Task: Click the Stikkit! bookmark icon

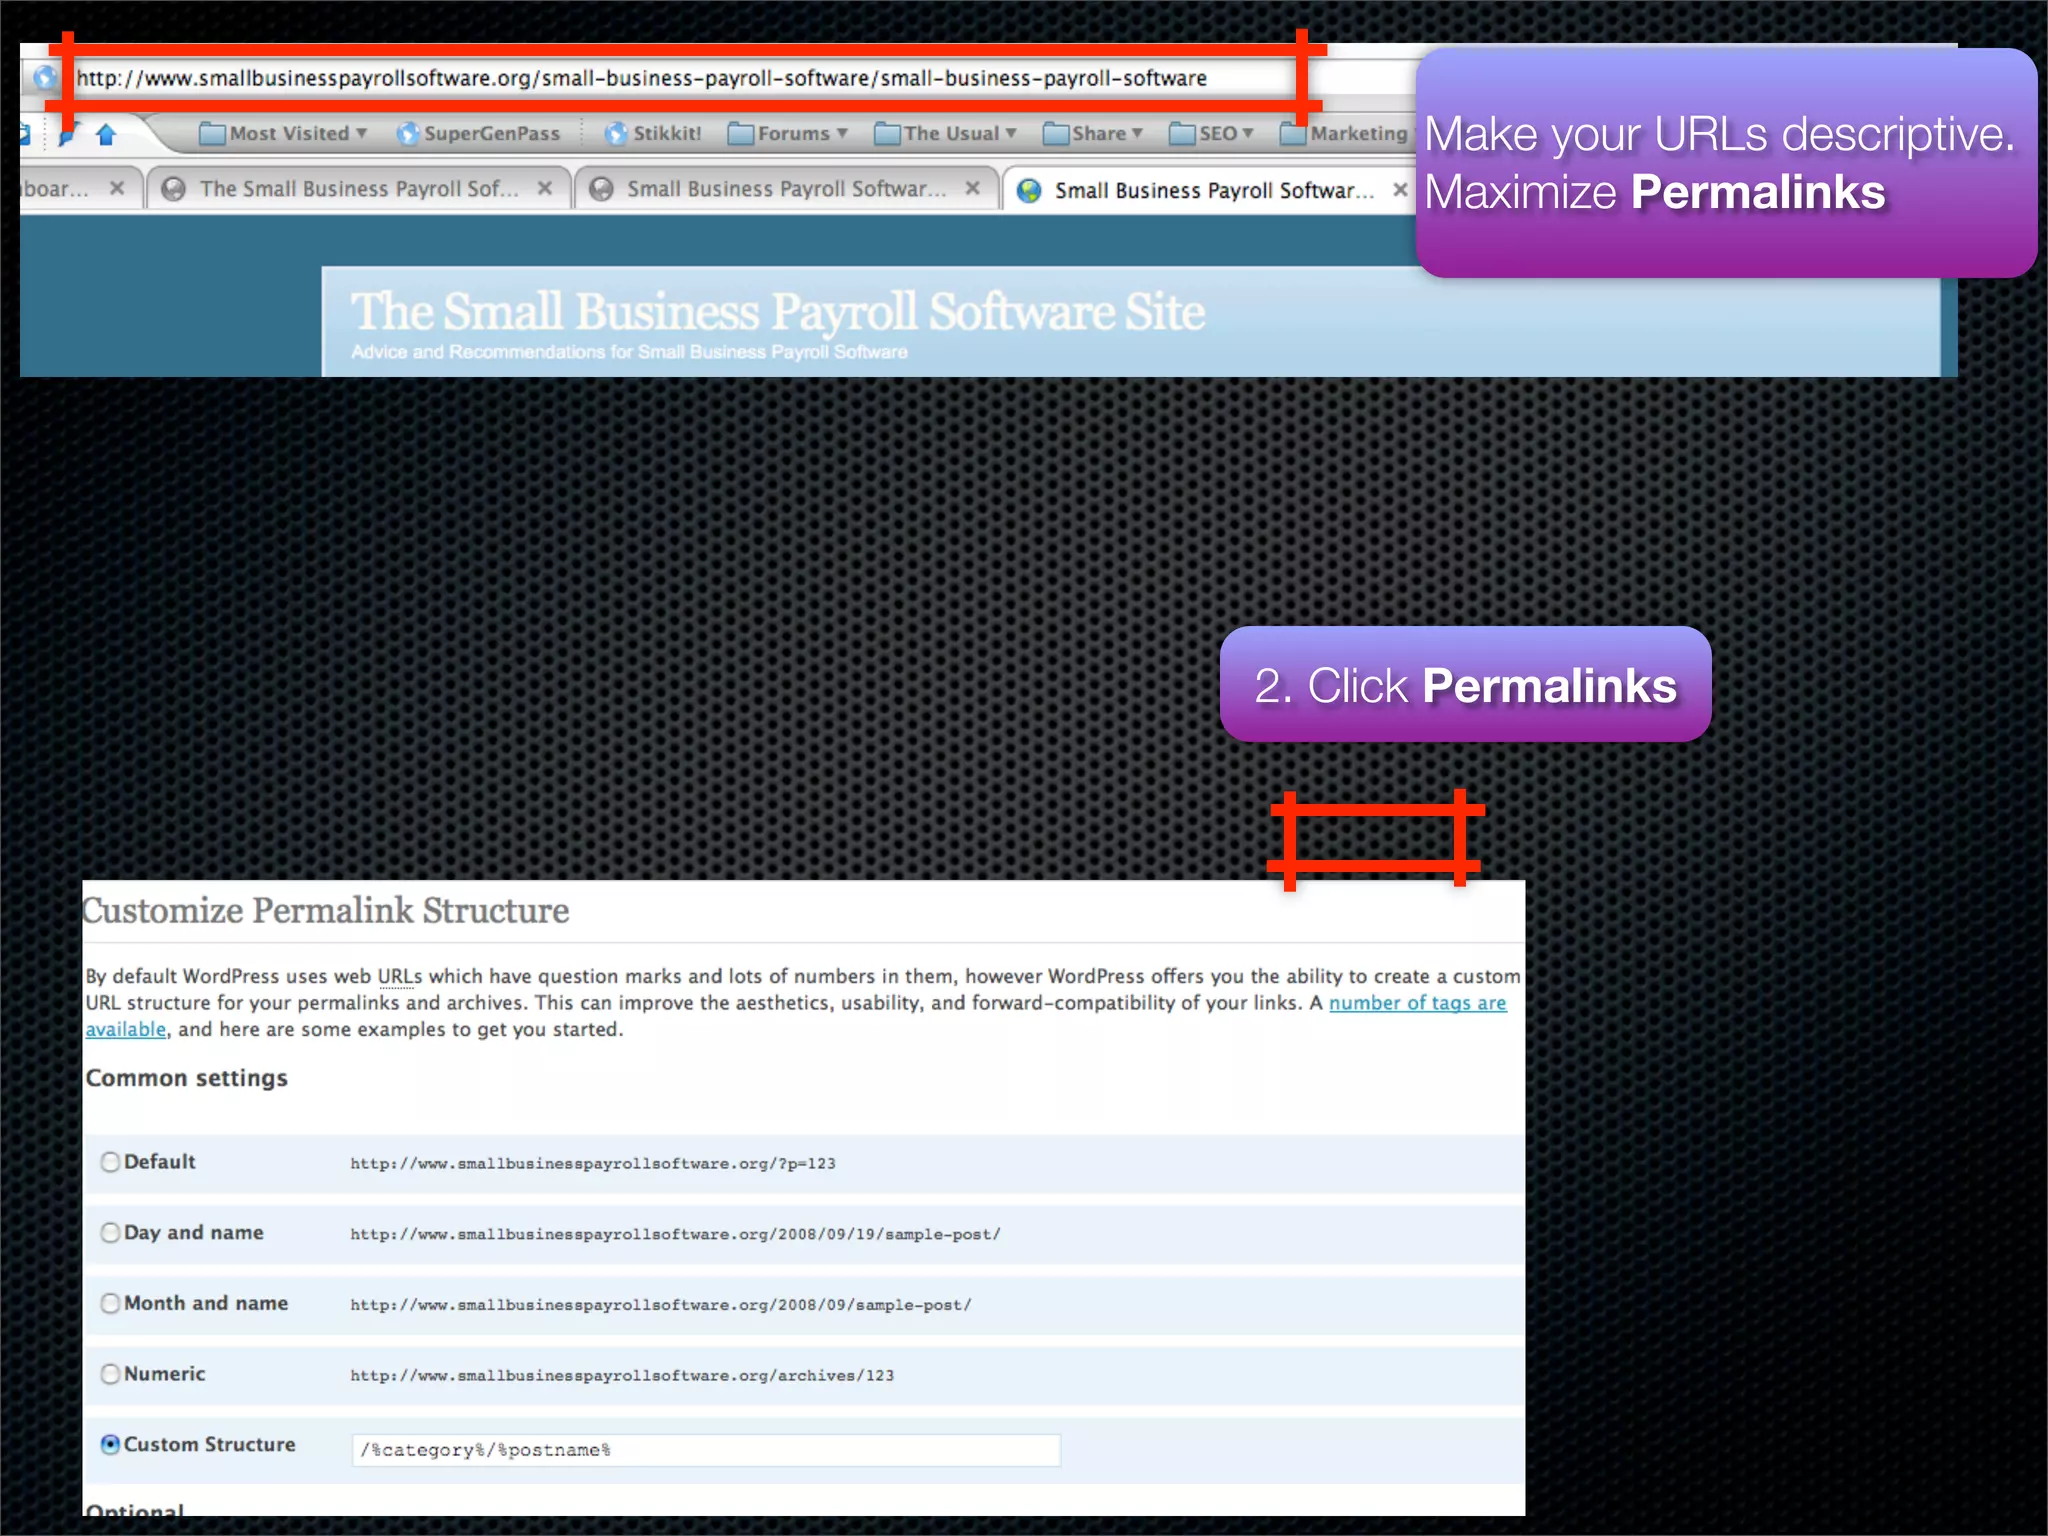Action: coord(616,134)
